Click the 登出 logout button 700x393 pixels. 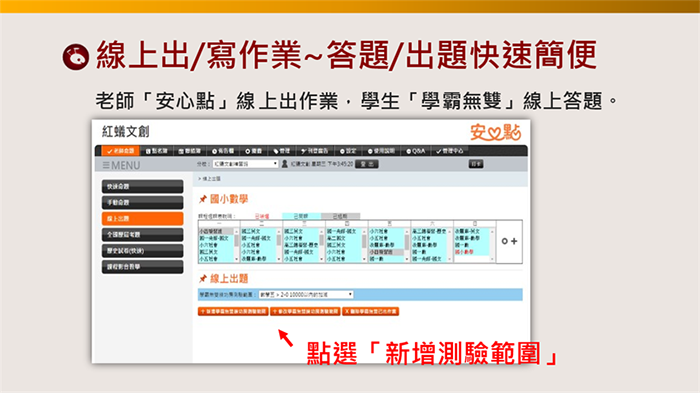pos(367,164)
